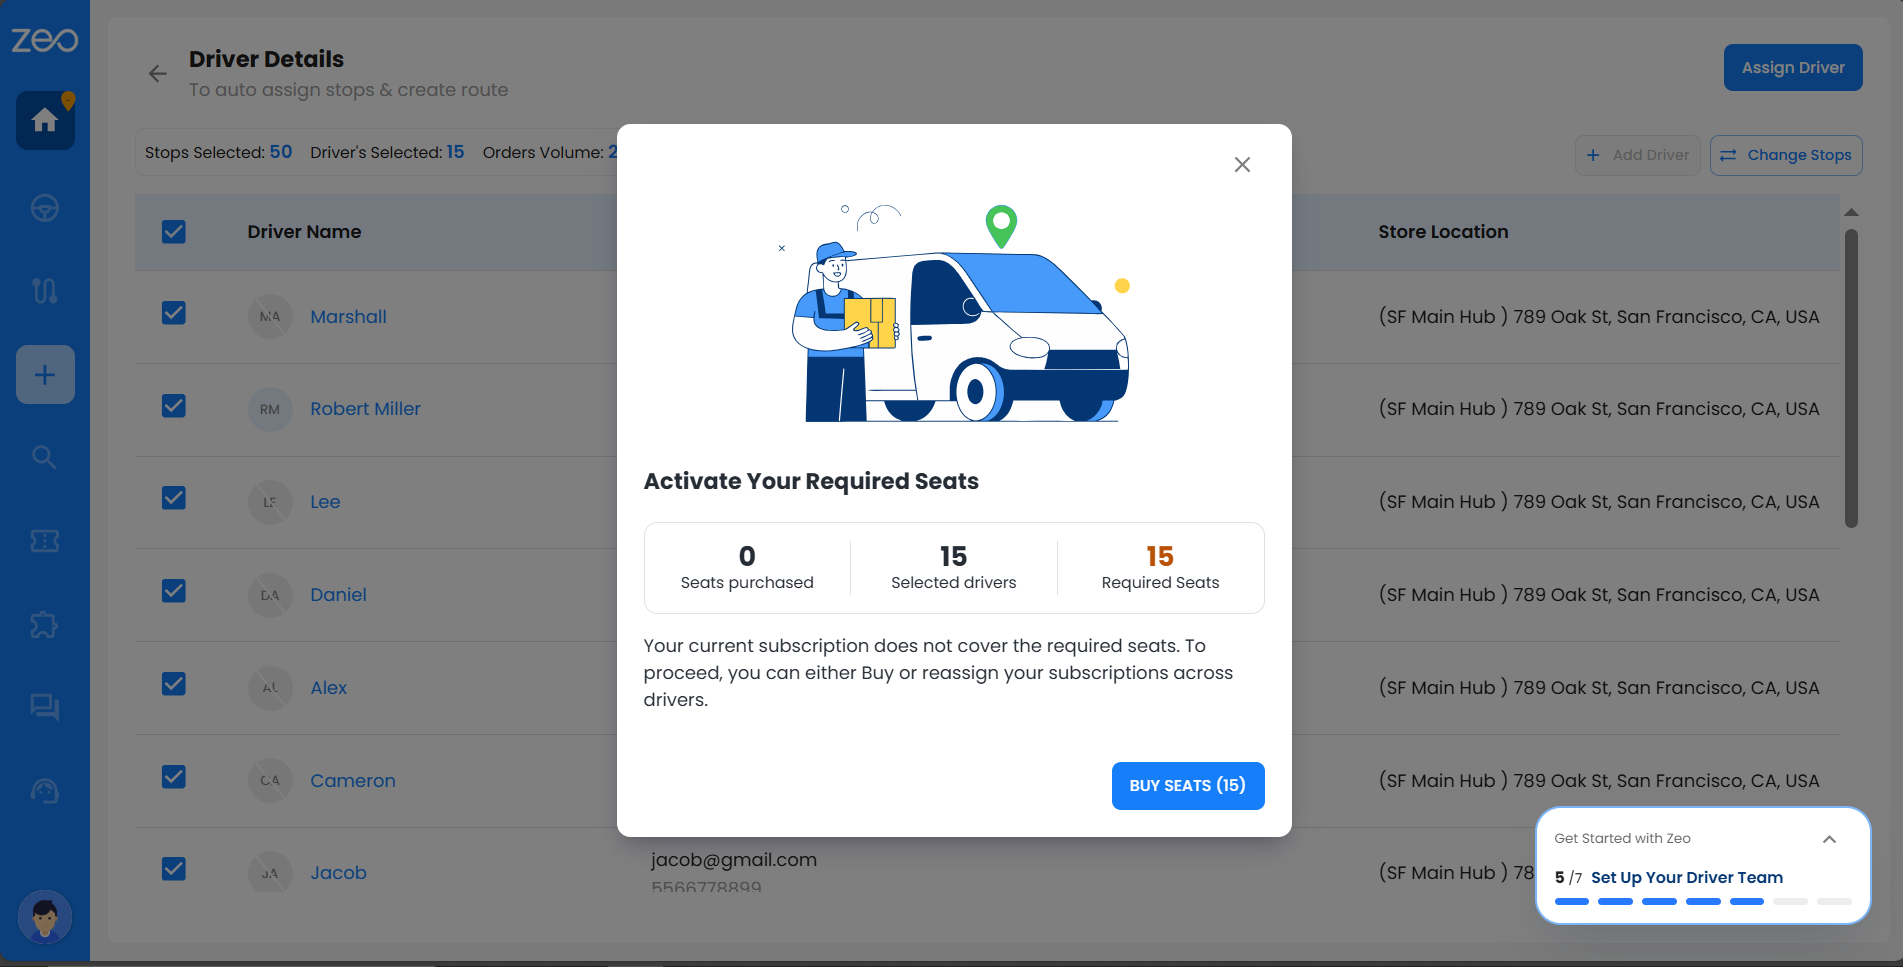Open the user profile avatar
The image size is (1903, 967).
click(x=45, y=916)
